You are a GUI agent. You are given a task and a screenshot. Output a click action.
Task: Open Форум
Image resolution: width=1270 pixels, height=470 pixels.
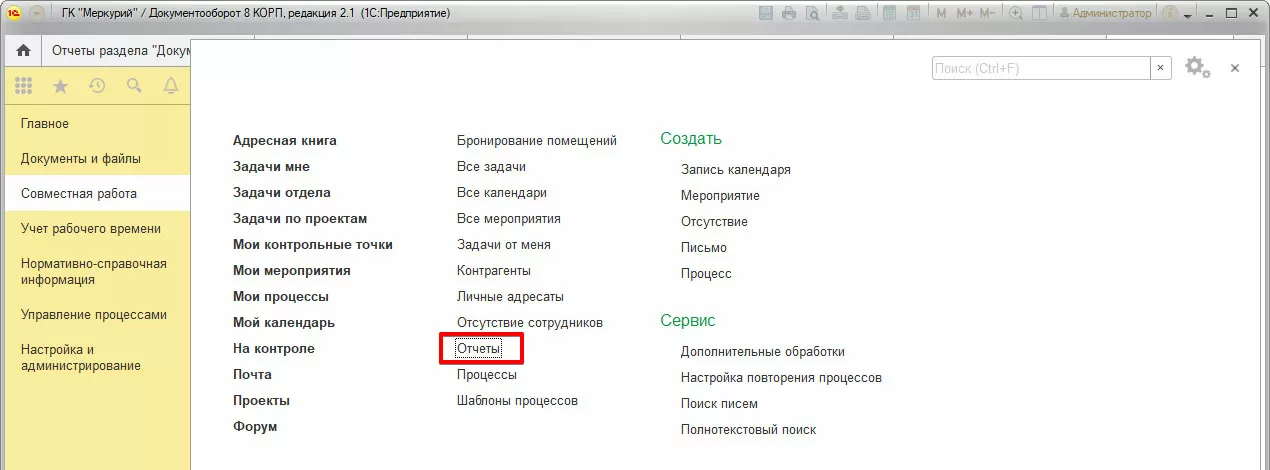coord(255,427)
